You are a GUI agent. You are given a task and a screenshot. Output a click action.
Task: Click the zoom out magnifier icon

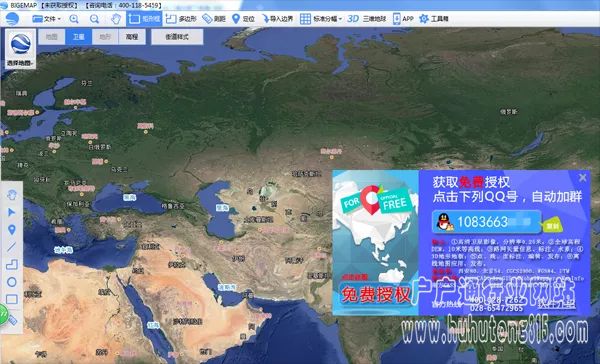click(94, 19)
